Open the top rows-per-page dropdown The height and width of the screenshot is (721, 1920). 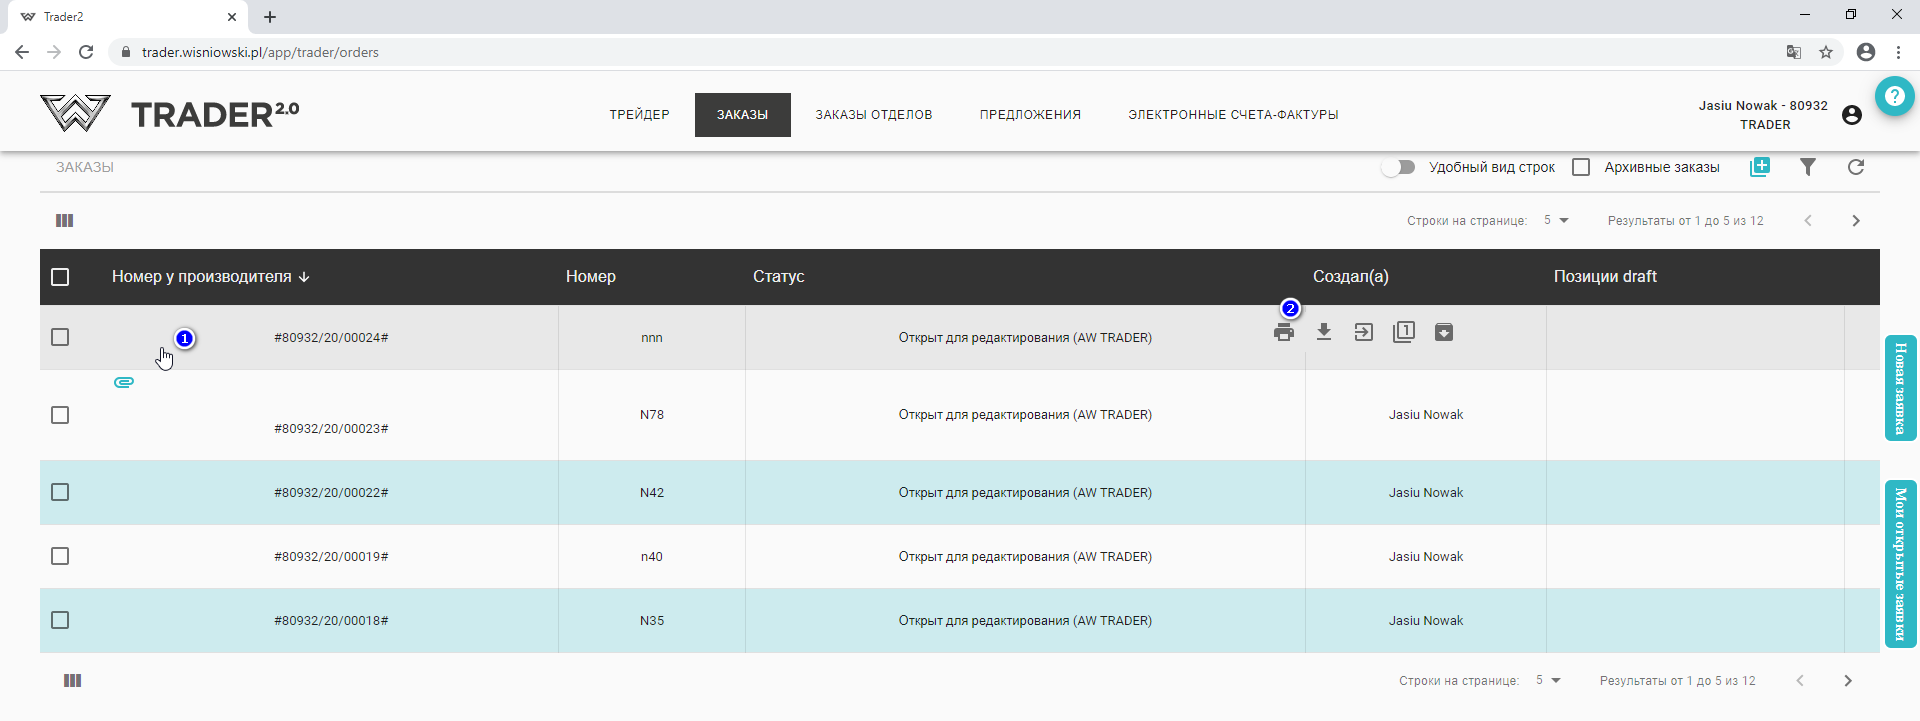1556,221
